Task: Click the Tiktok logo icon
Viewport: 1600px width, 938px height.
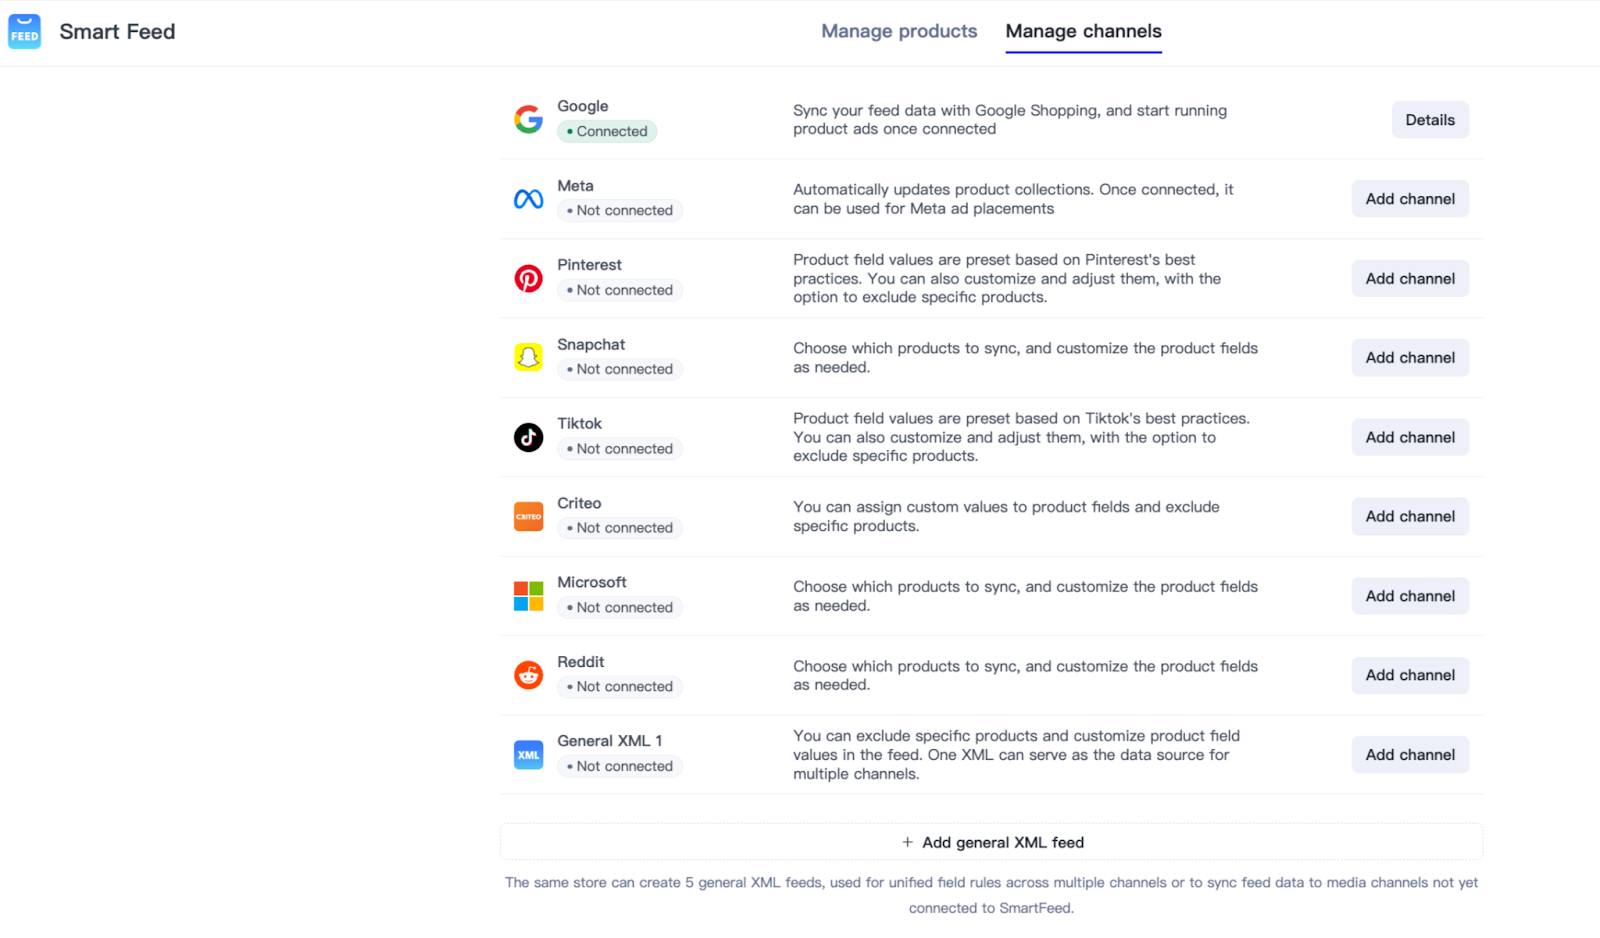Action: (x=528, y=437)
